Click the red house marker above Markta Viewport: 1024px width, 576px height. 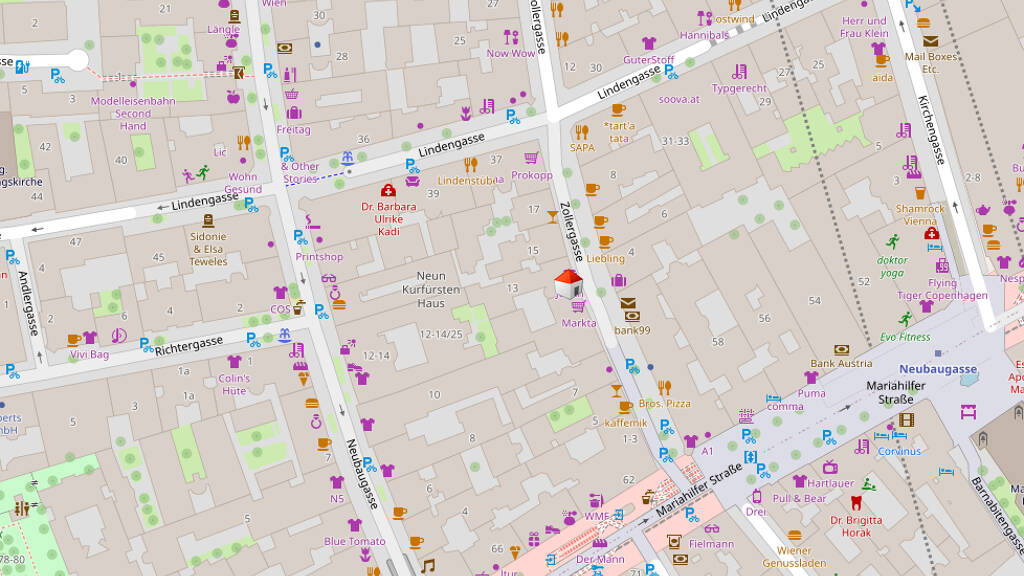(x=568, y=284)
